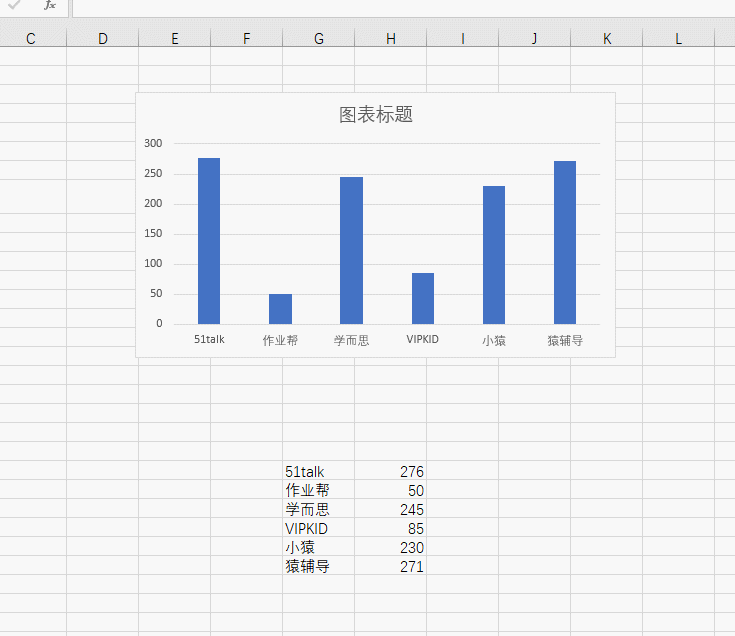Click the formula bar confirm checkmark
This screenshot has width=735, height=636.
point(15,5)
